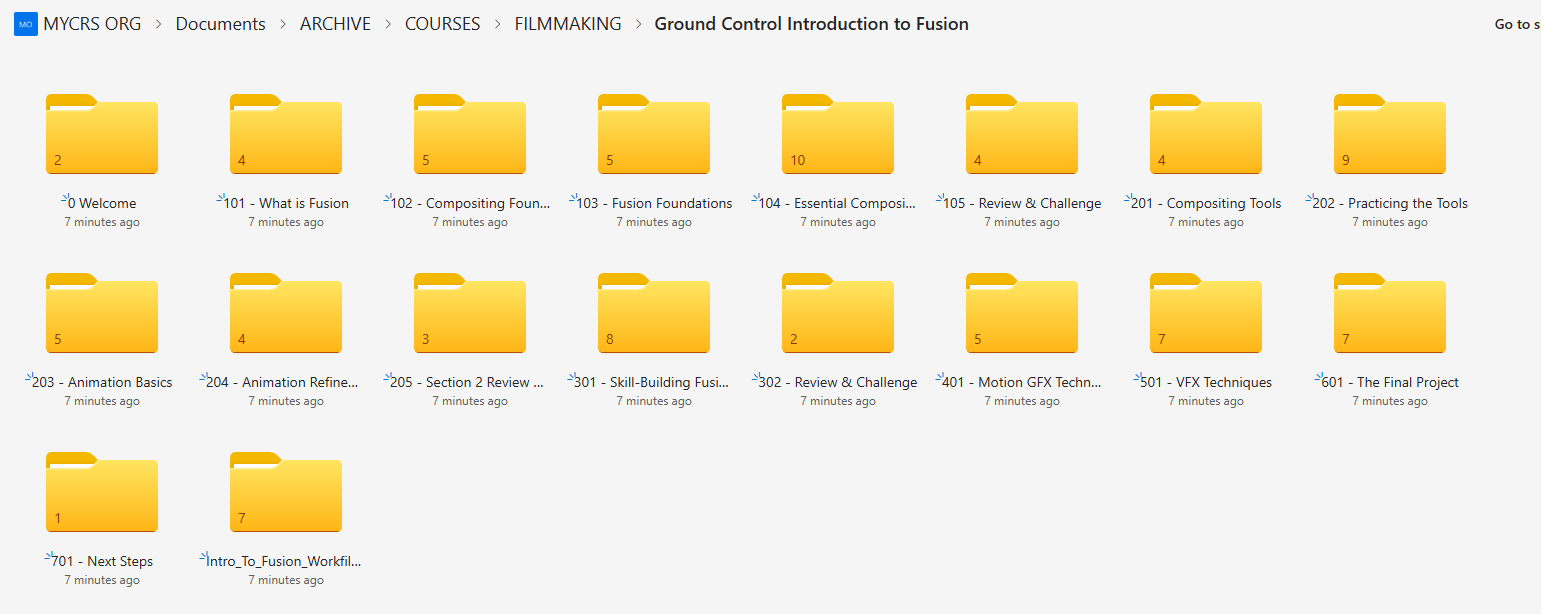
Task: Navigate to Documents in the breadcrumb
Action: (220, 24)
